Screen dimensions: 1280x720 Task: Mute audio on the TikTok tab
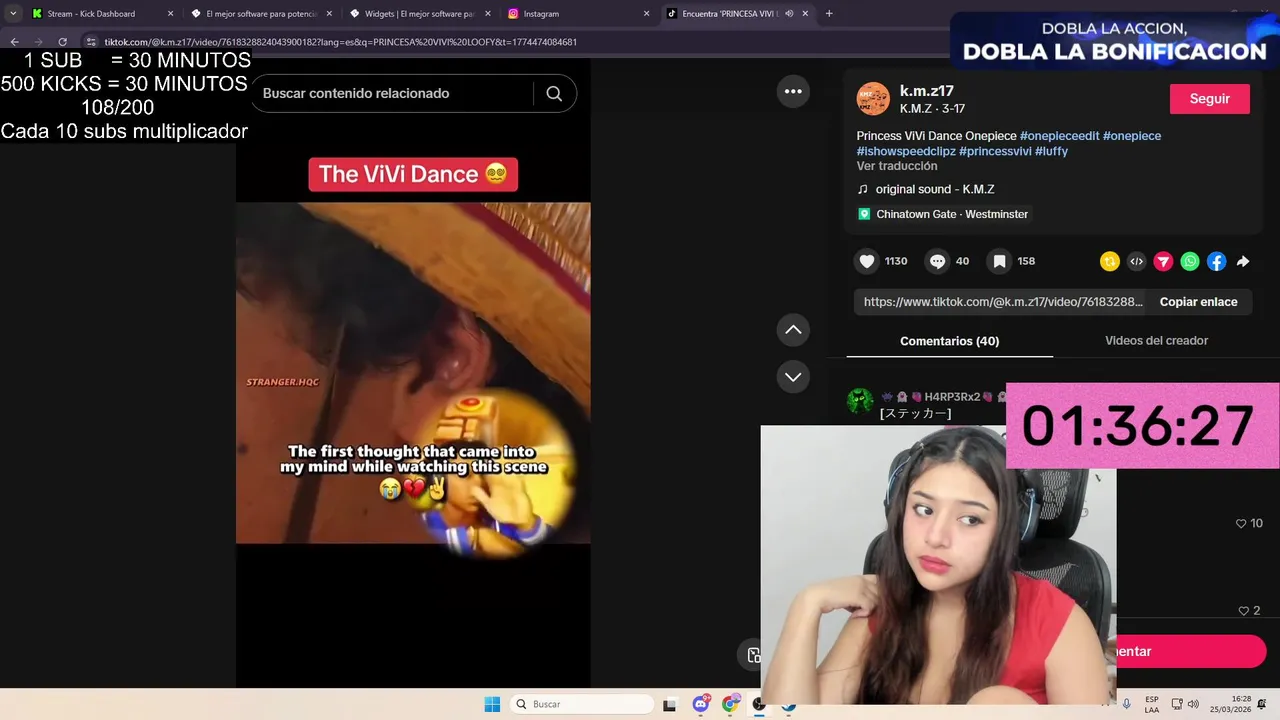tap(789, 14)
